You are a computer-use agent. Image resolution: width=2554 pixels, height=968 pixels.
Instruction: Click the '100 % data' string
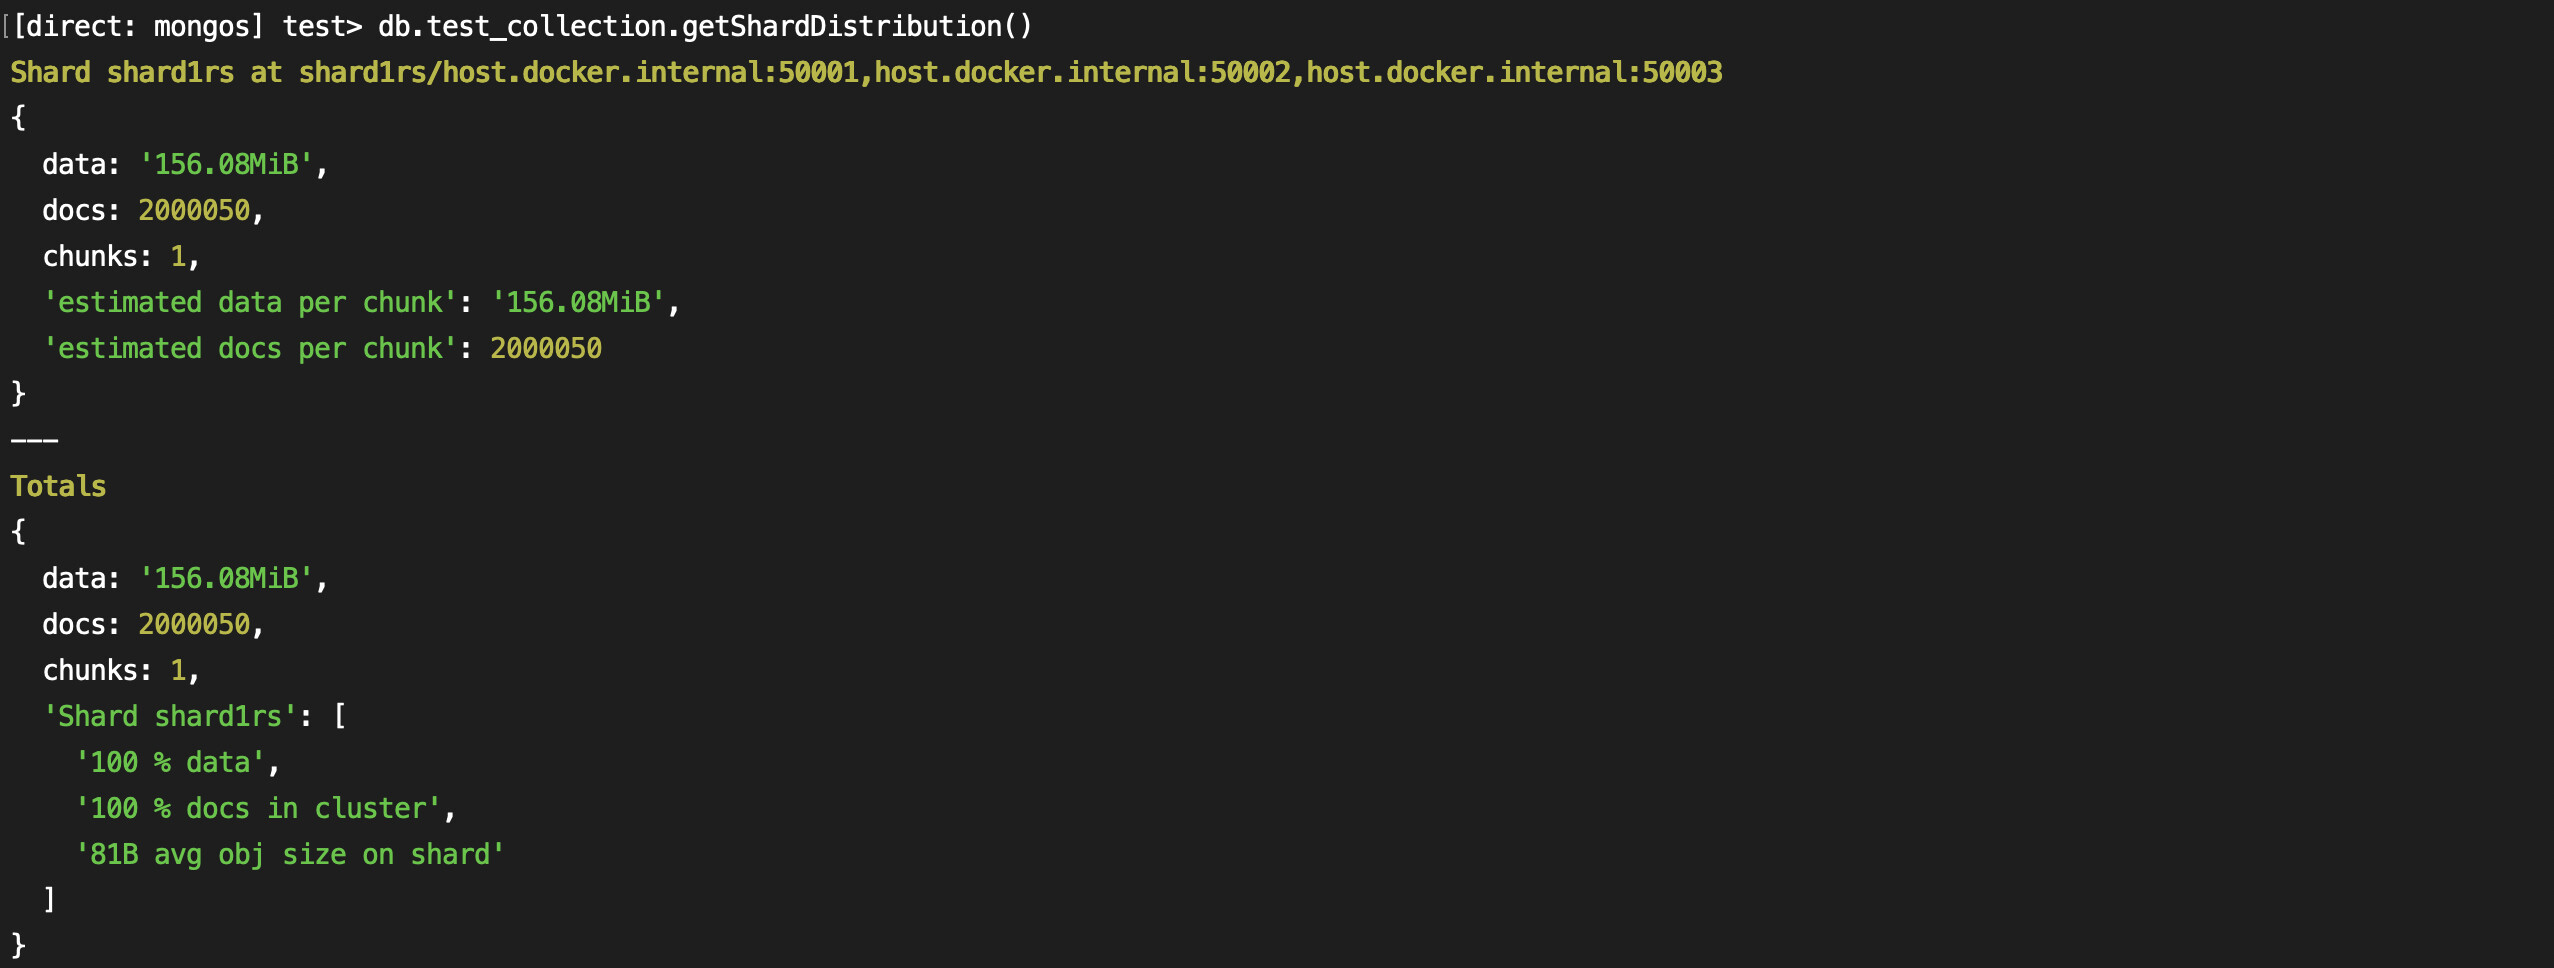pos(170,762)
